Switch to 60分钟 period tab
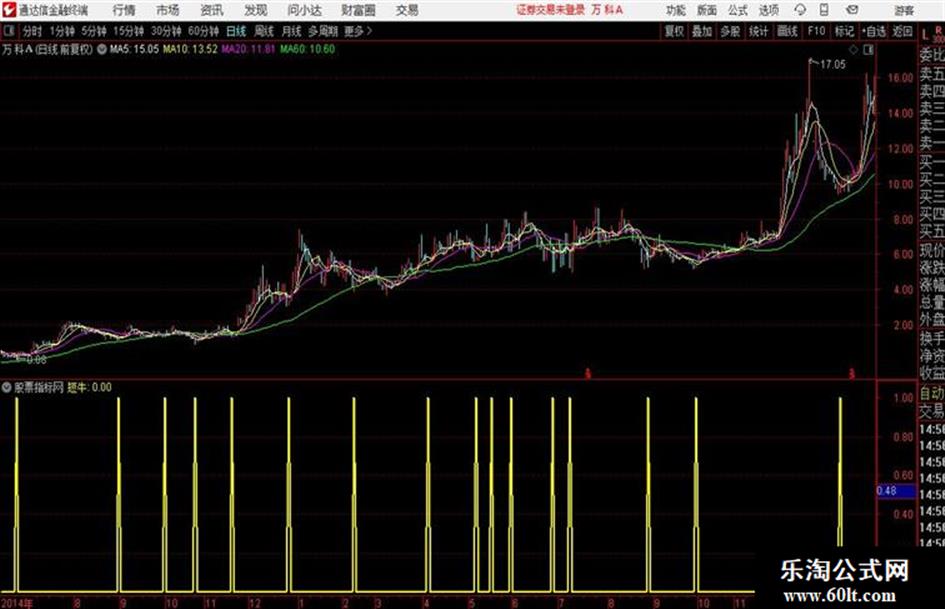The height and width of the screenshot is (609, 945). [203, 31]
